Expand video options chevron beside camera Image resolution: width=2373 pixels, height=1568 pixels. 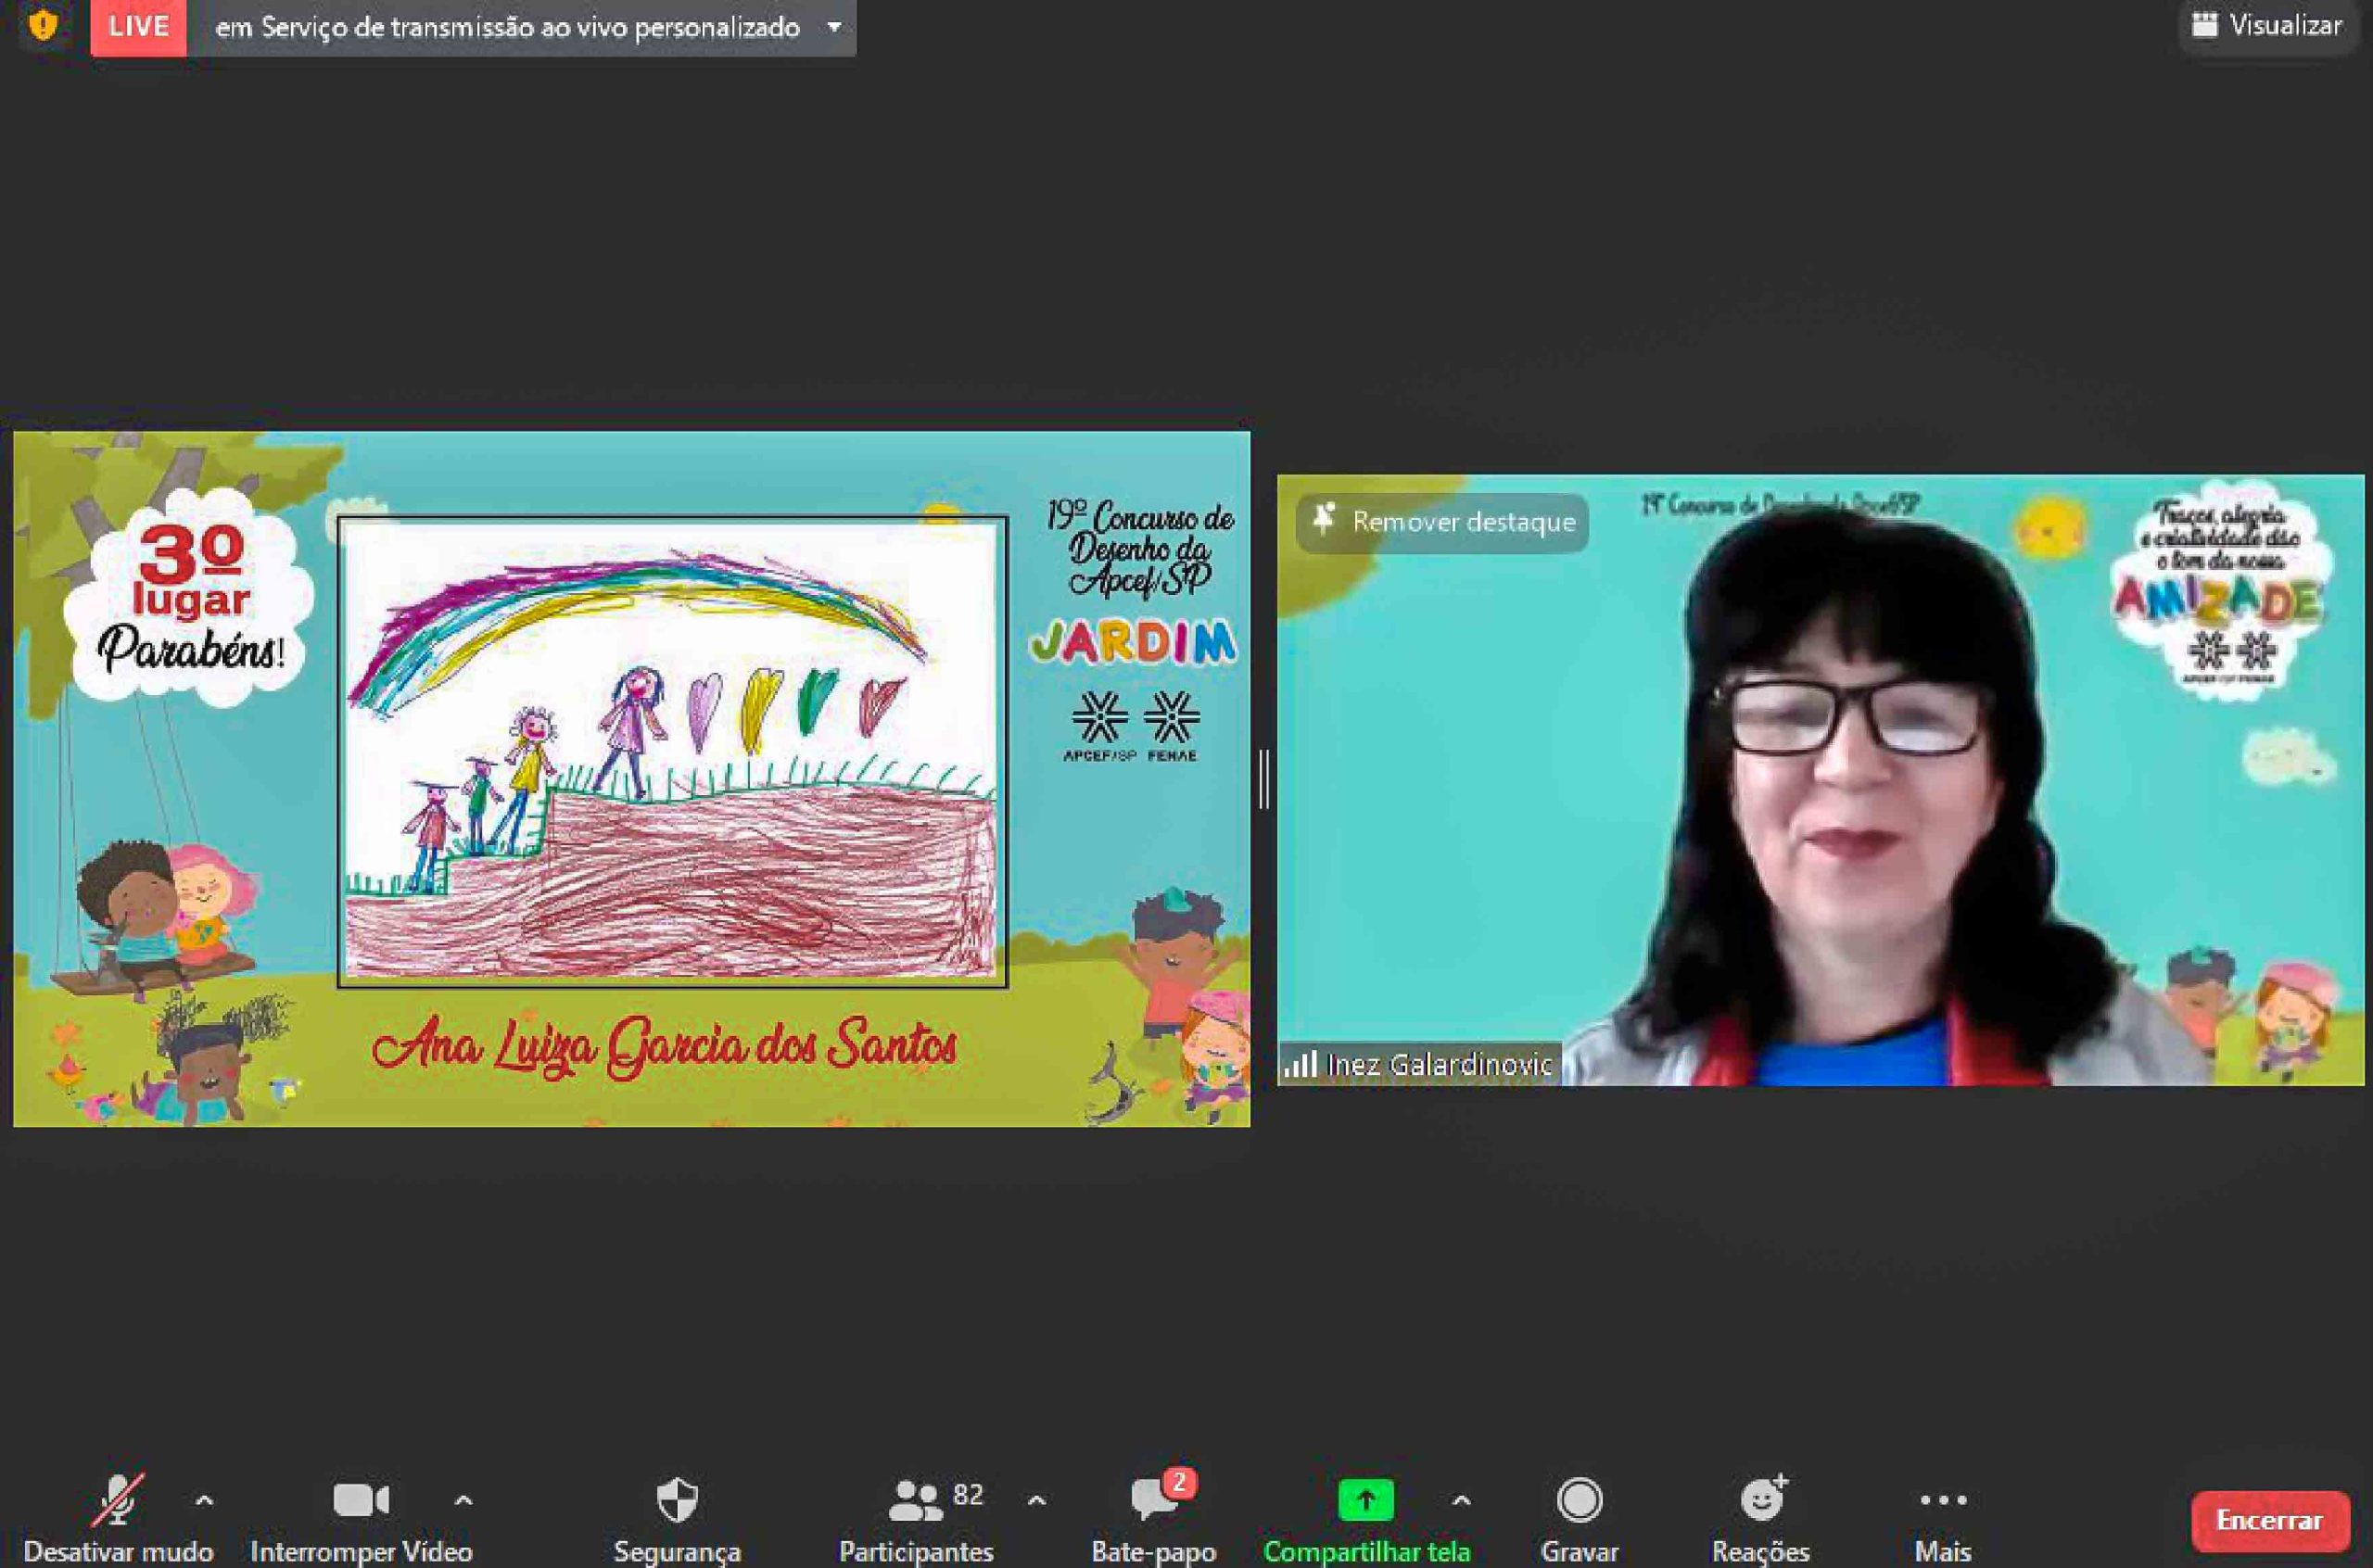tap(463, 1500)
